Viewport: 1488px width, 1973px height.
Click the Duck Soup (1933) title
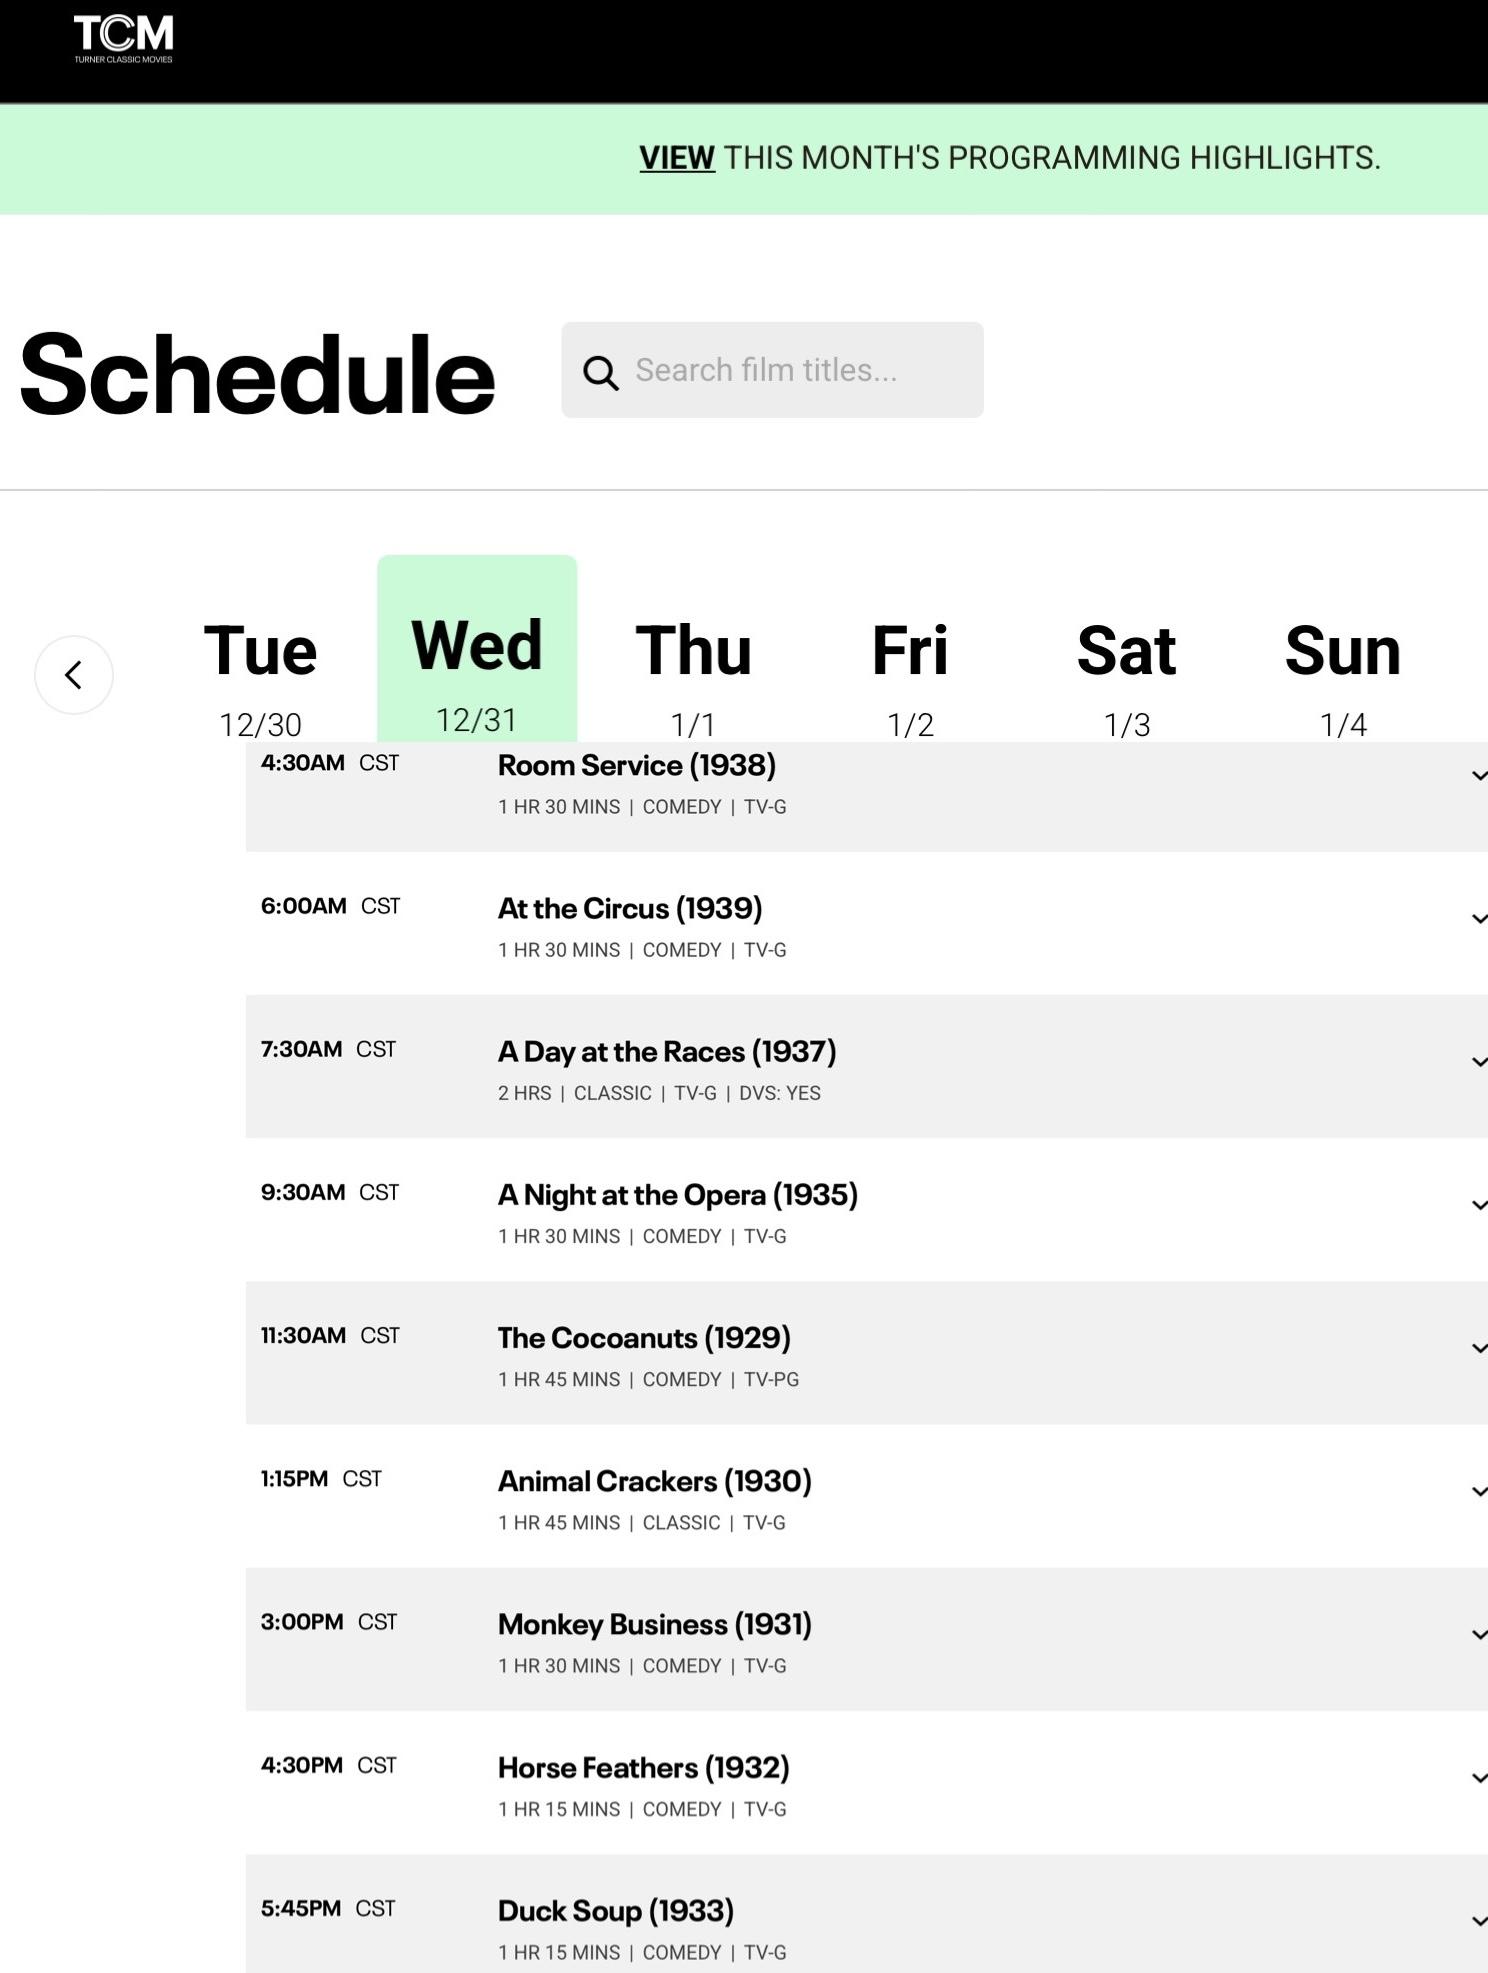[x=615, y=1911]
